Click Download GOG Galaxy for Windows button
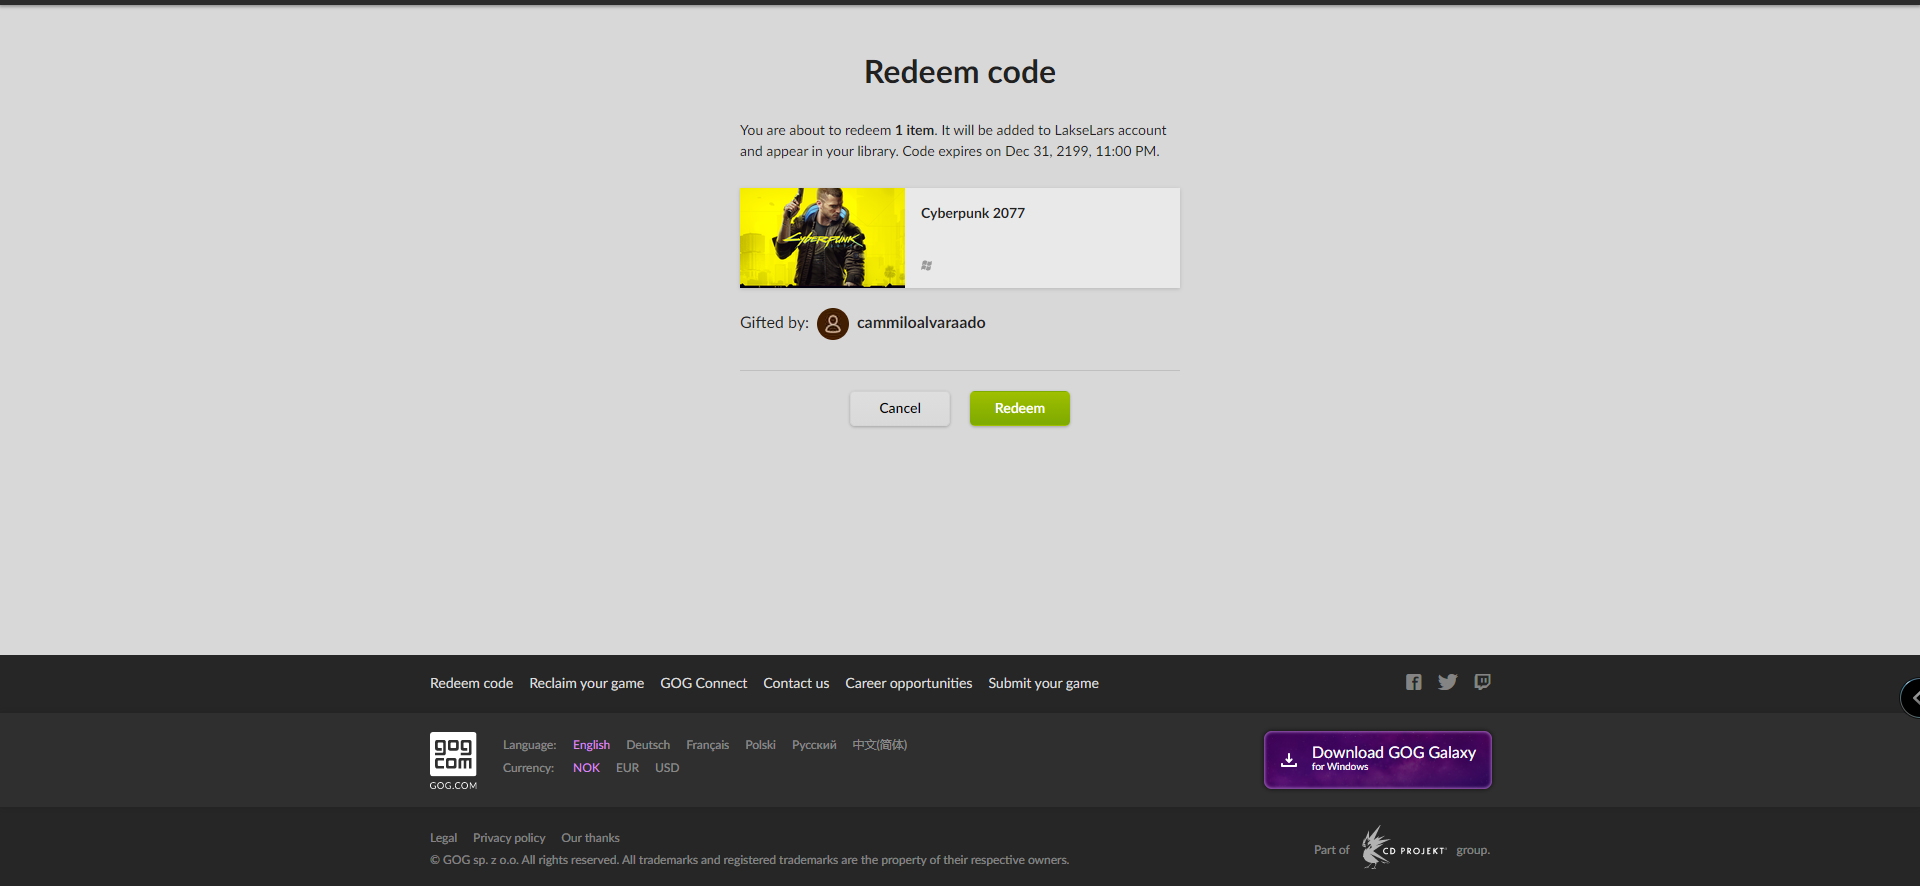 1377,760
